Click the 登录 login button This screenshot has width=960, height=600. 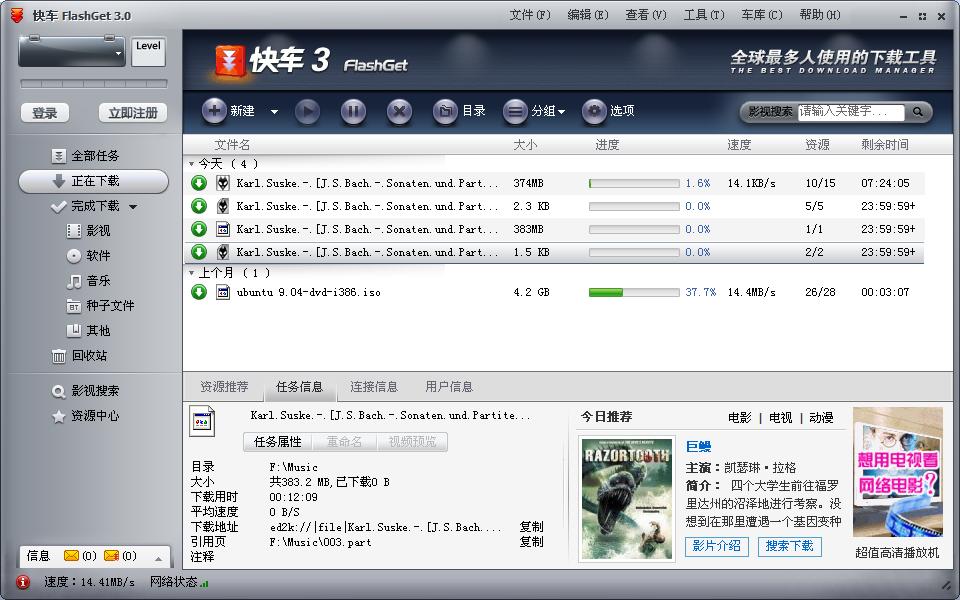click(45, 113)
